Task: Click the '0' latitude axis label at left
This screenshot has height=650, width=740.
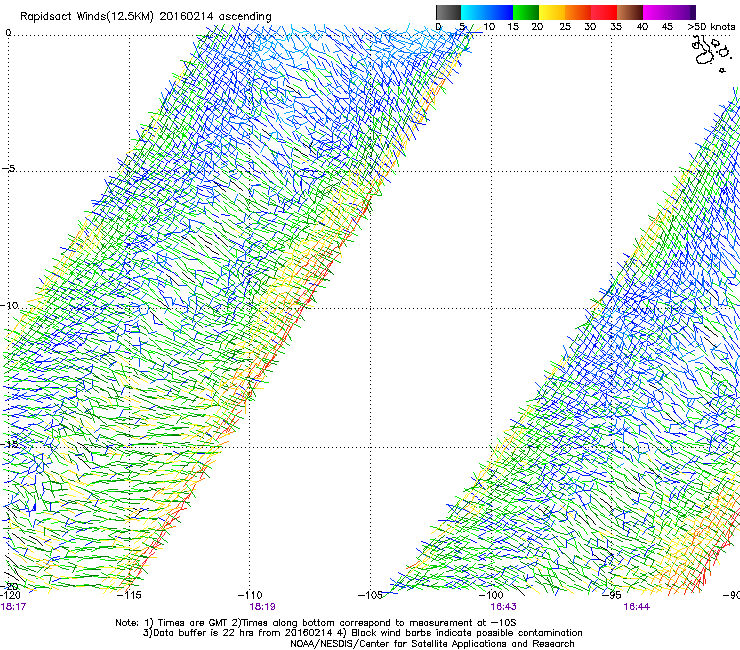Action: pyautogui.click(x=8, y=33)
